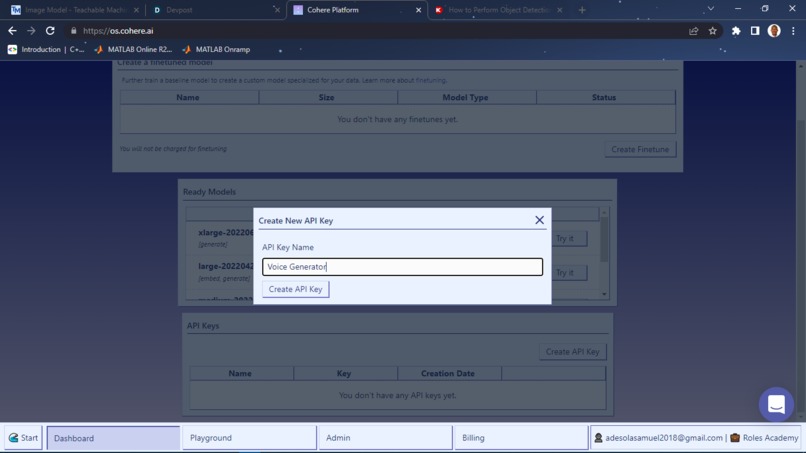
Task: Open the MATLAB Online R2 bookmark
Action: [x=133, y=49]
